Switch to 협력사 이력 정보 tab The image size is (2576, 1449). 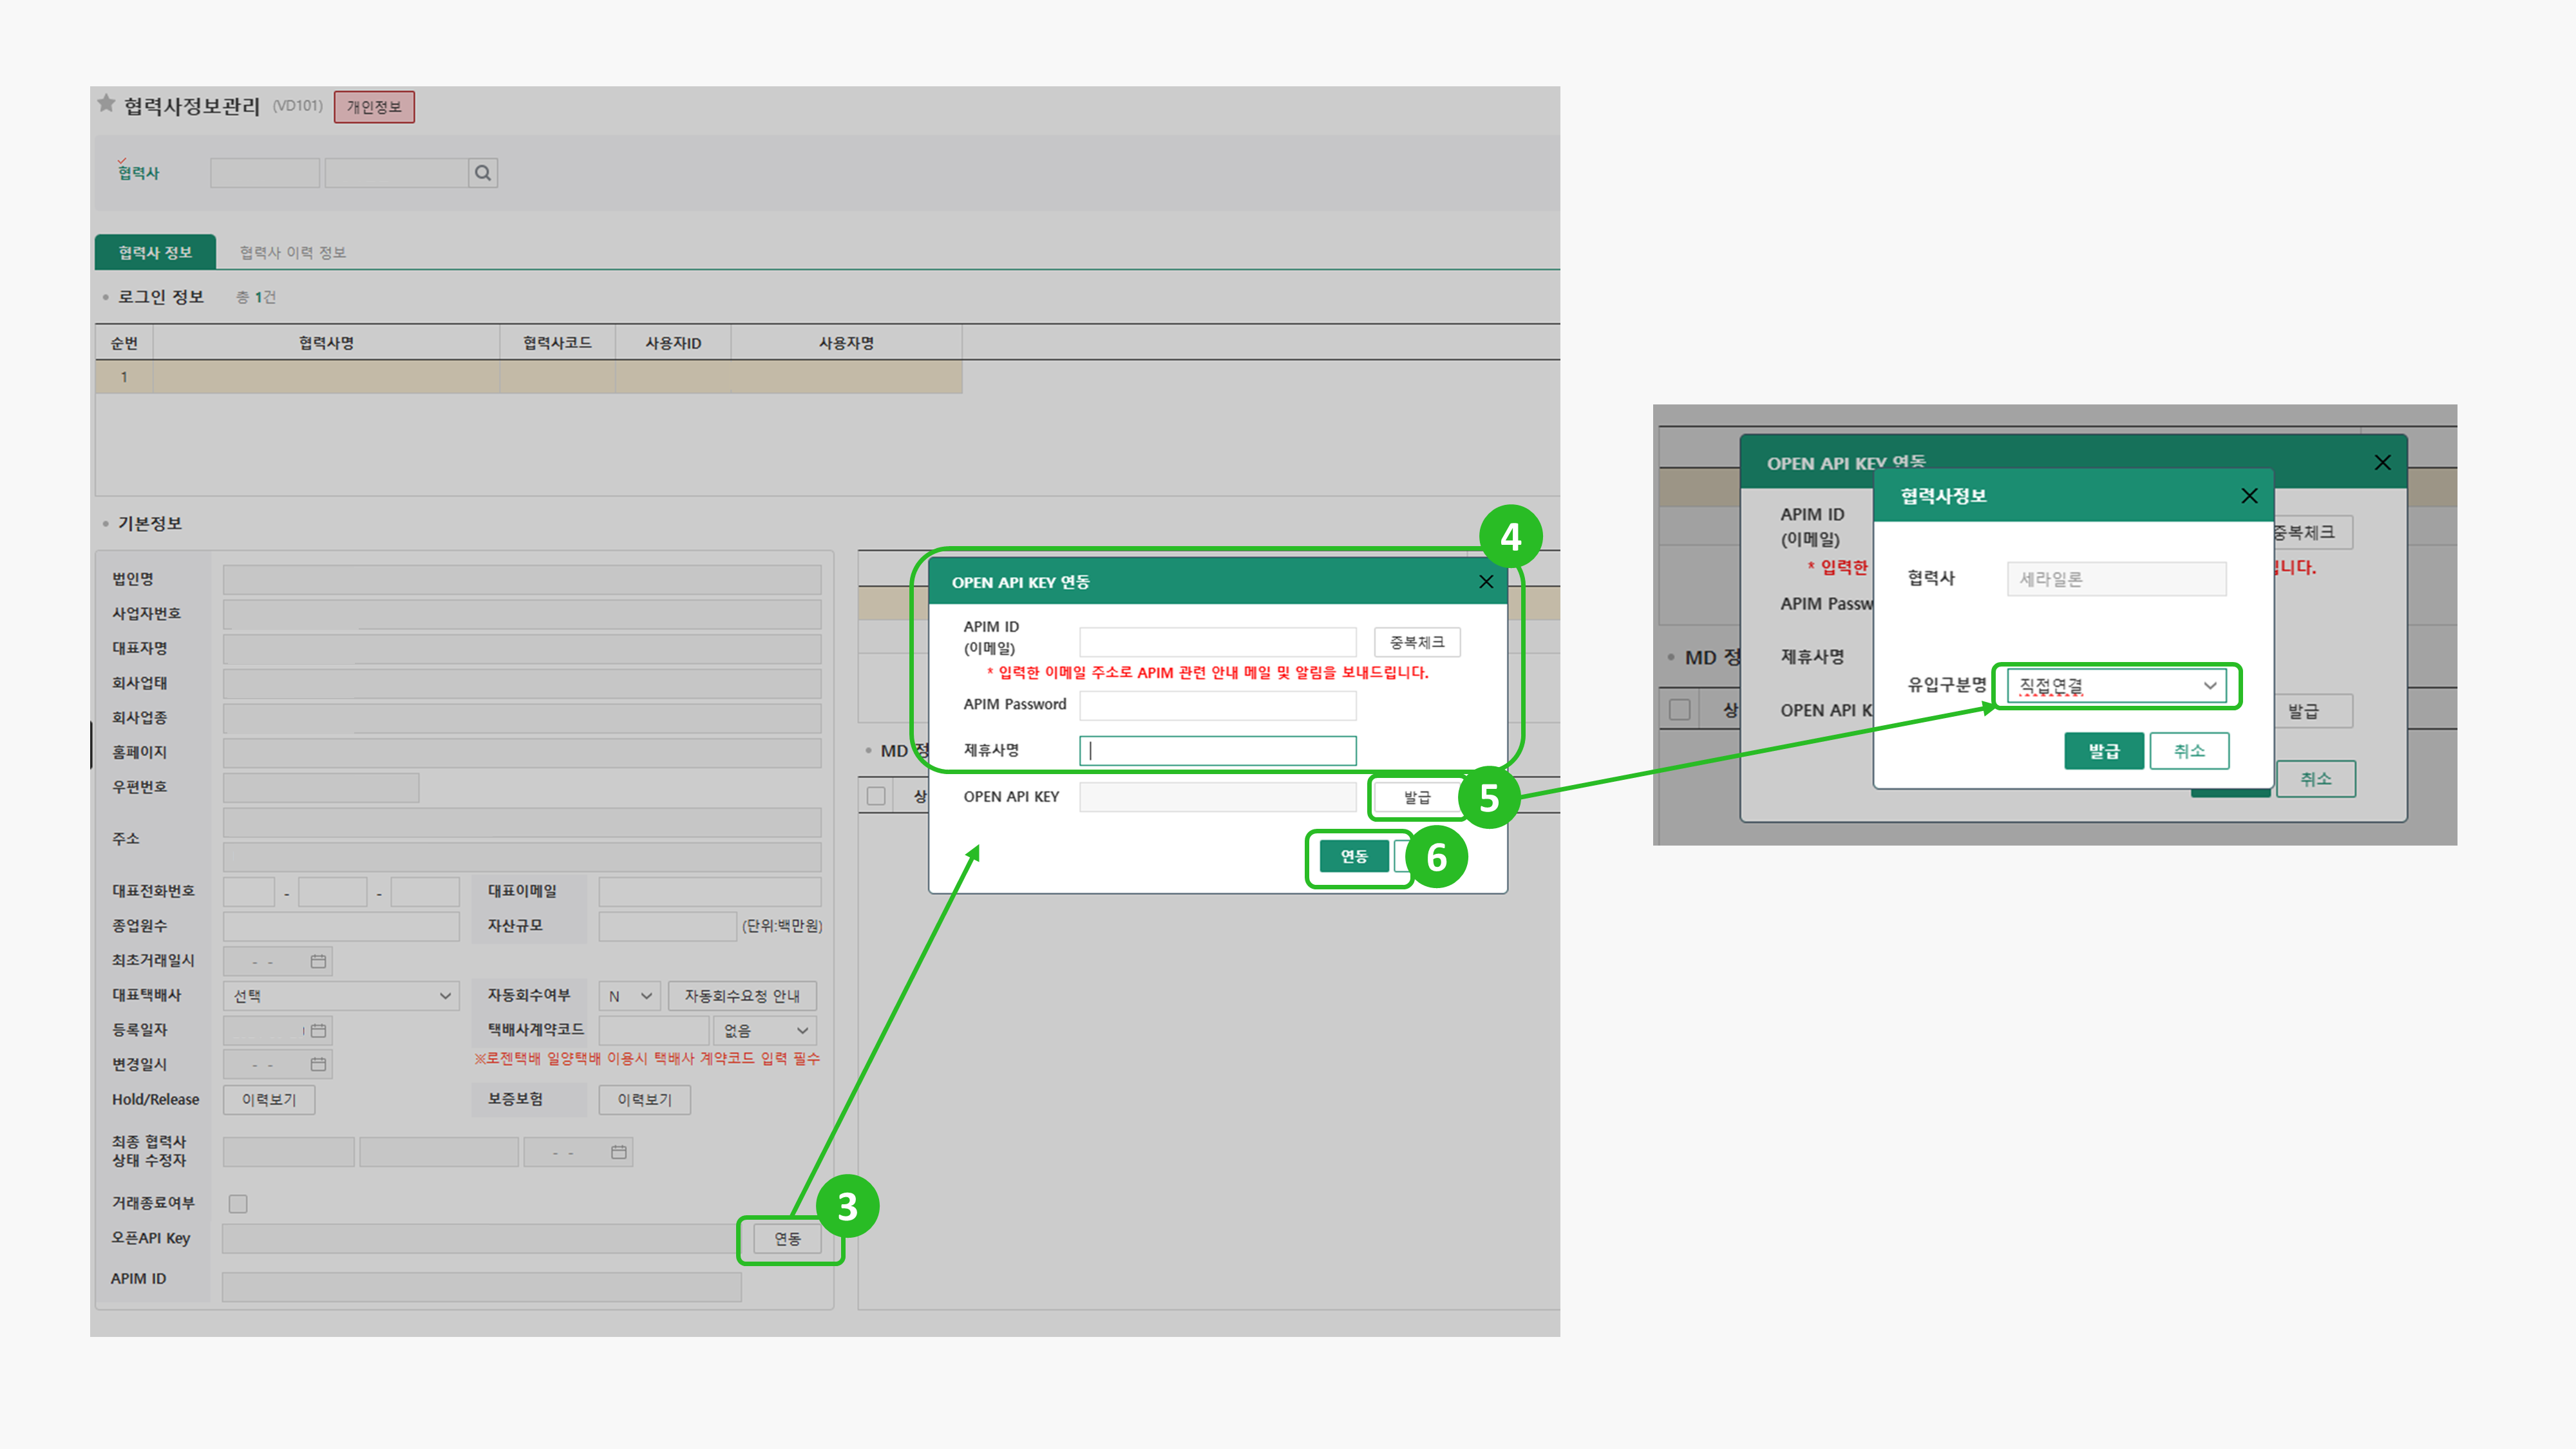tap(292, 252)
